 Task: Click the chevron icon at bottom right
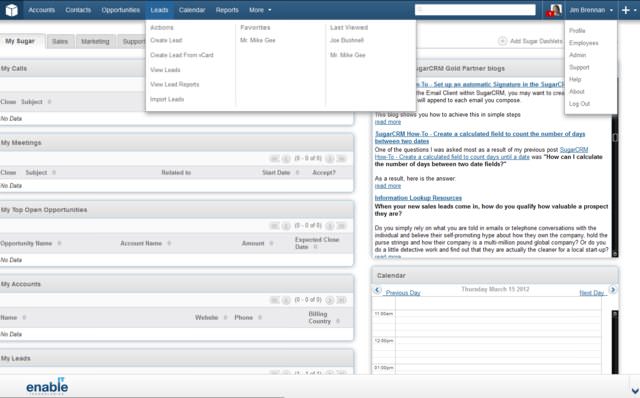click(x=635, y=391)
